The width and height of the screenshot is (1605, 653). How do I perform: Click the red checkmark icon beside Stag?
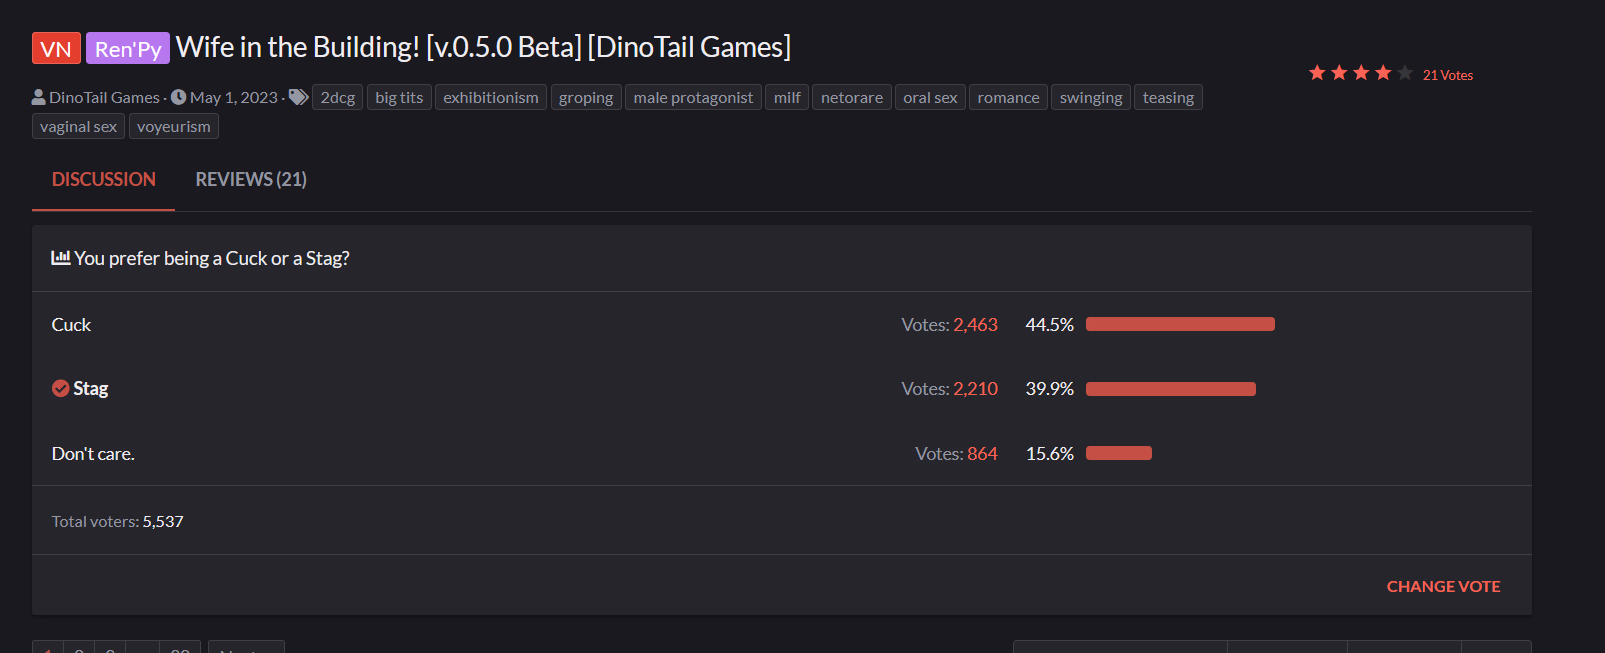click(61, 389)
